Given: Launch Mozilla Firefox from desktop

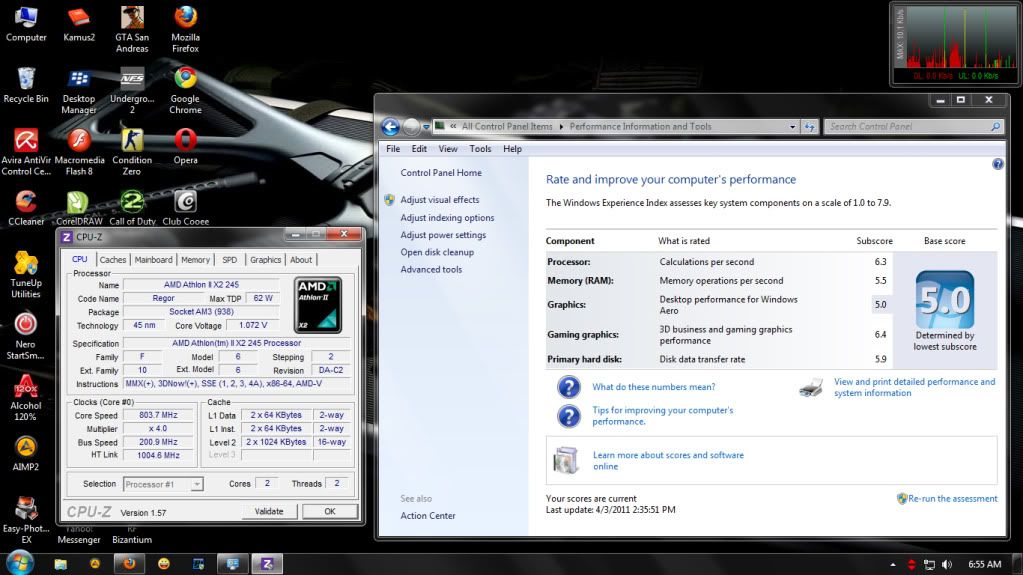Looking at the screenshot, I should 185,29.
